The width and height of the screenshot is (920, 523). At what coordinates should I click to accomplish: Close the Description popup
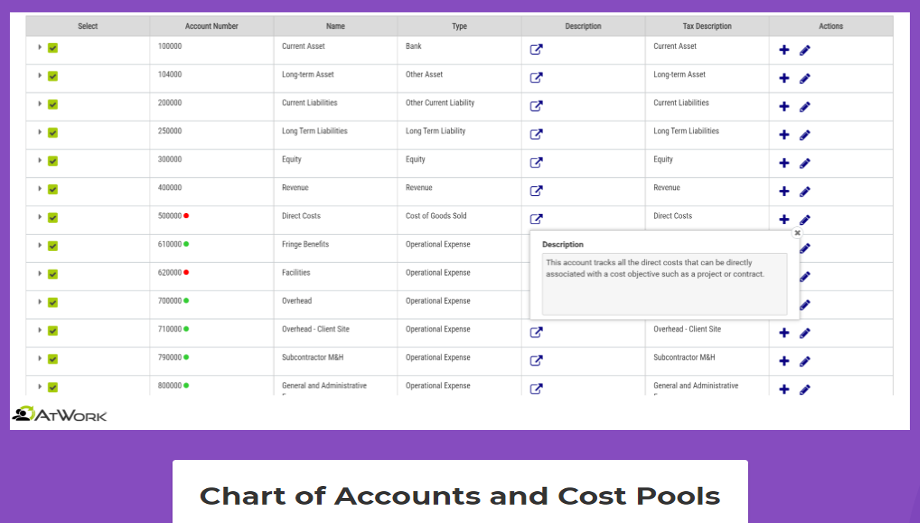(x=797, y=233)
